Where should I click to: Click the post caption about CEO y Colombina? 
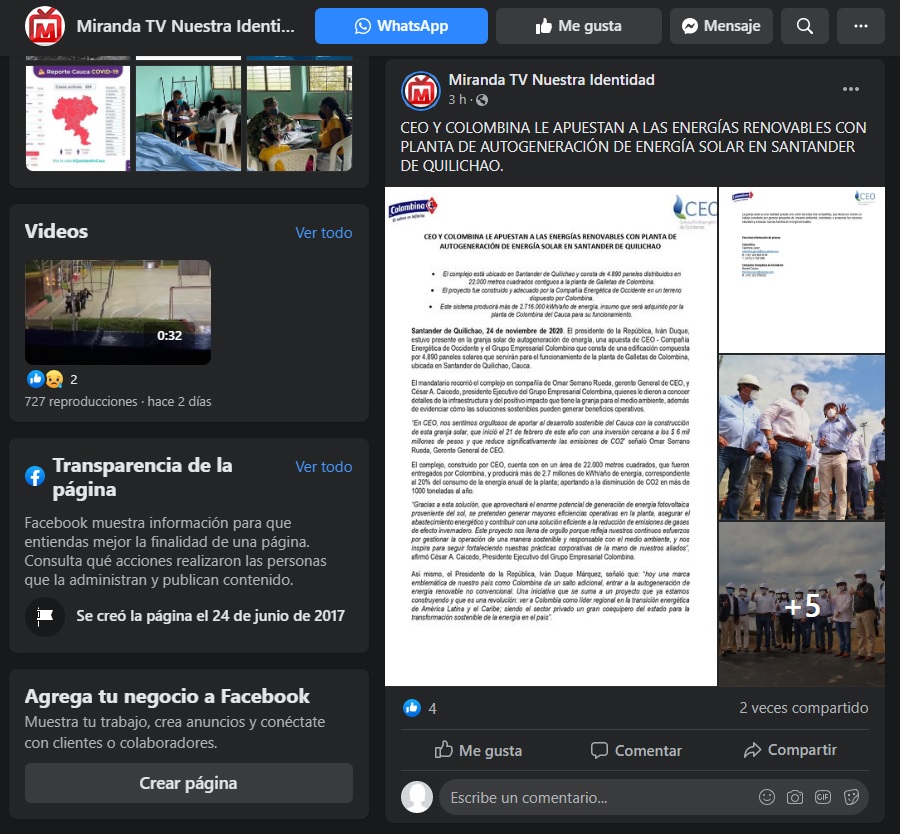click(634, 146)
